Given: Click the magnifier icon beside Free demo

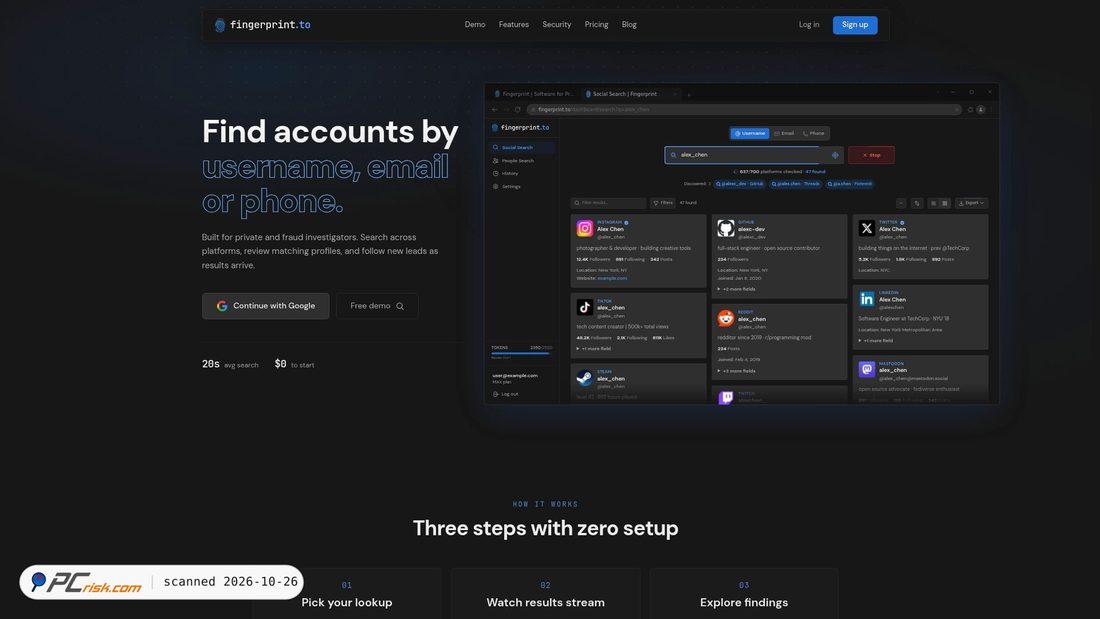Looking at the screenshot, I should [400, 306].
